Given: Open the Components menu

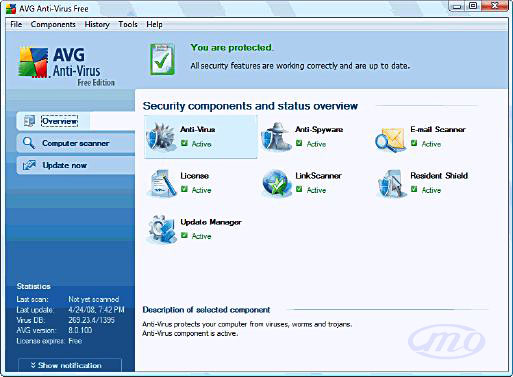Looking at the screenshot, I should (53, 24).
